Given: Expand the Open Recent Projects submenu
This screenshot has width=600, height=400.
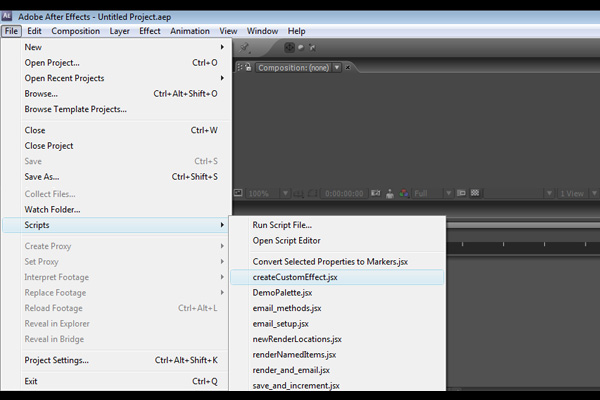Looking at the screenshot, I should [x=116, y=78].
